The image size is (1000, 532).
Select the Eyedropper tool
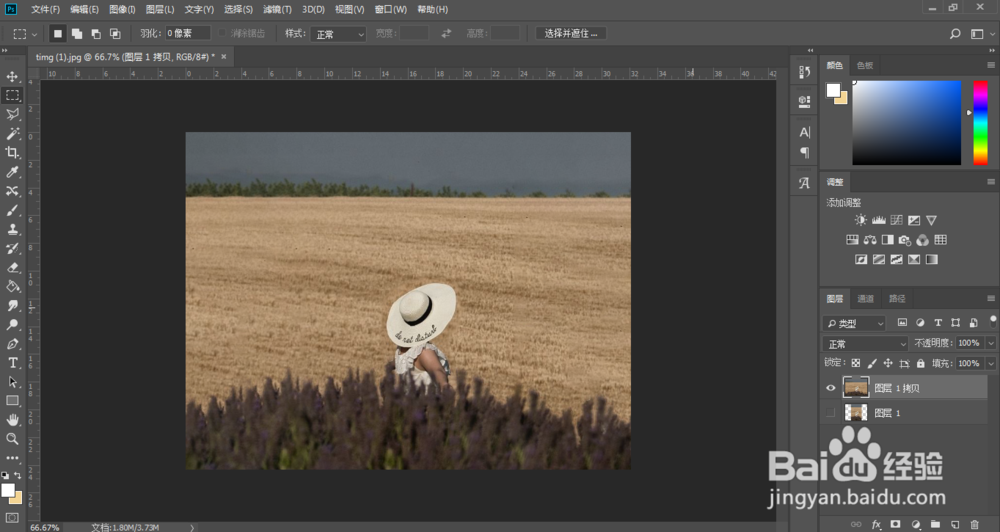coord(12,172)
